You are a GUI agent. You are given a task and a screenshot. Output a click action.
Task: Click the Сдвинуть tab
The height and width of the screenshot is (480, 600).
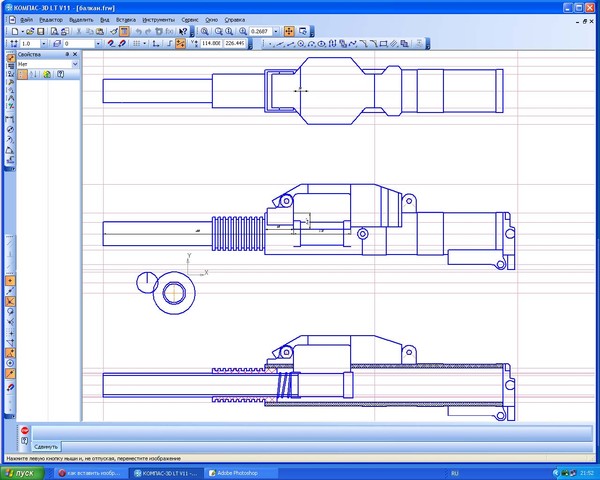click(x=46, y=447)
